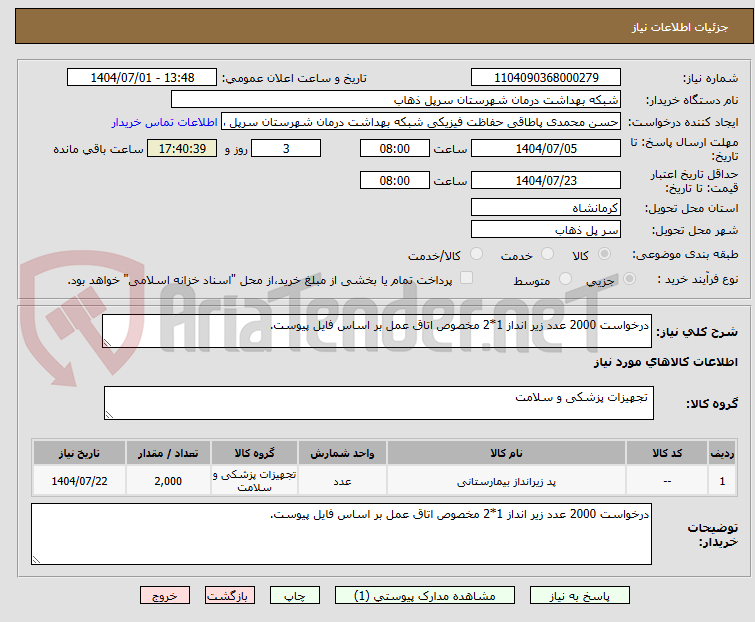Click unit cell عدد
The width and height of the screenshot is (755, 622).
(342, 481)
